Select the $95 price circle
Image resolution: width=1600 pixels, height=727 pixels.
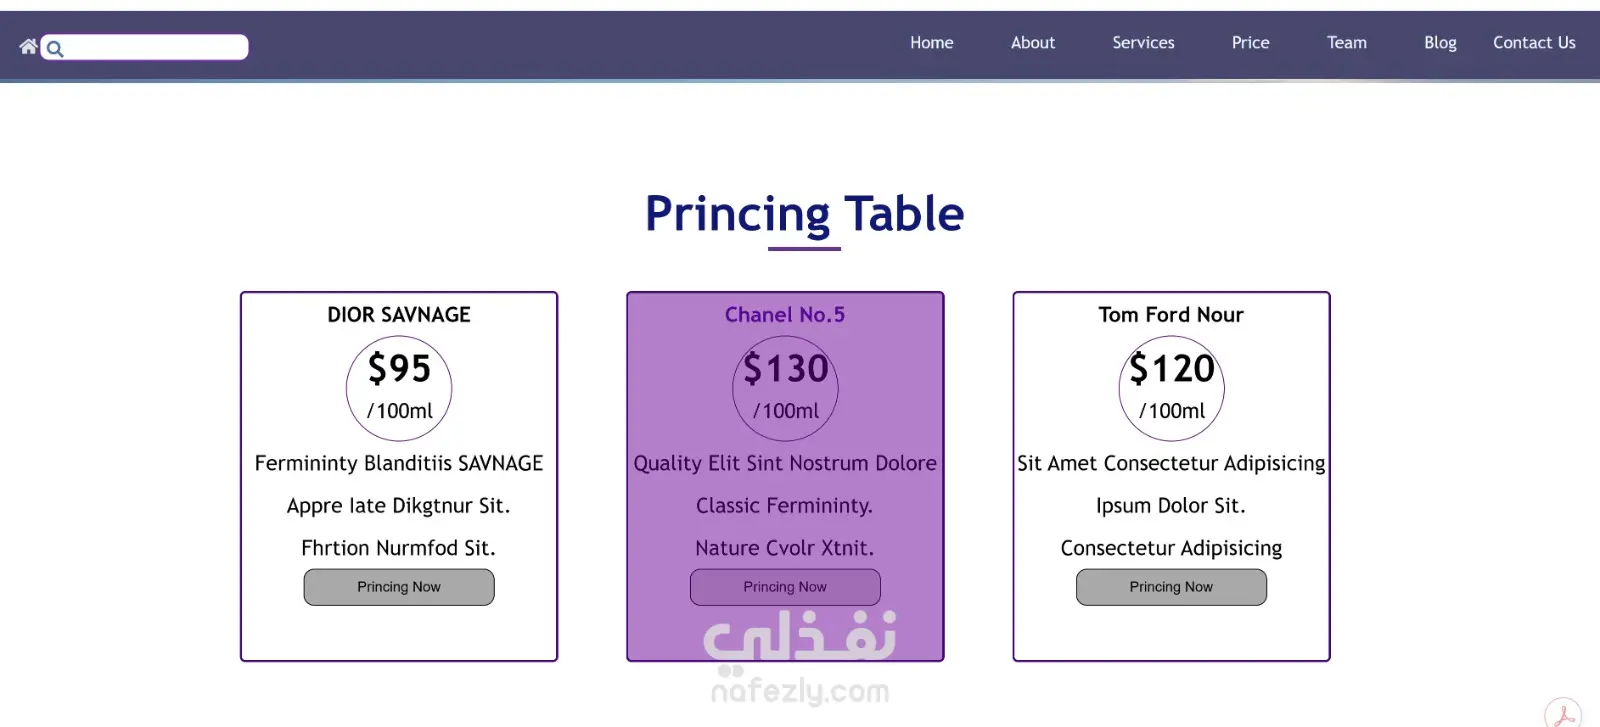click(399, 388)
